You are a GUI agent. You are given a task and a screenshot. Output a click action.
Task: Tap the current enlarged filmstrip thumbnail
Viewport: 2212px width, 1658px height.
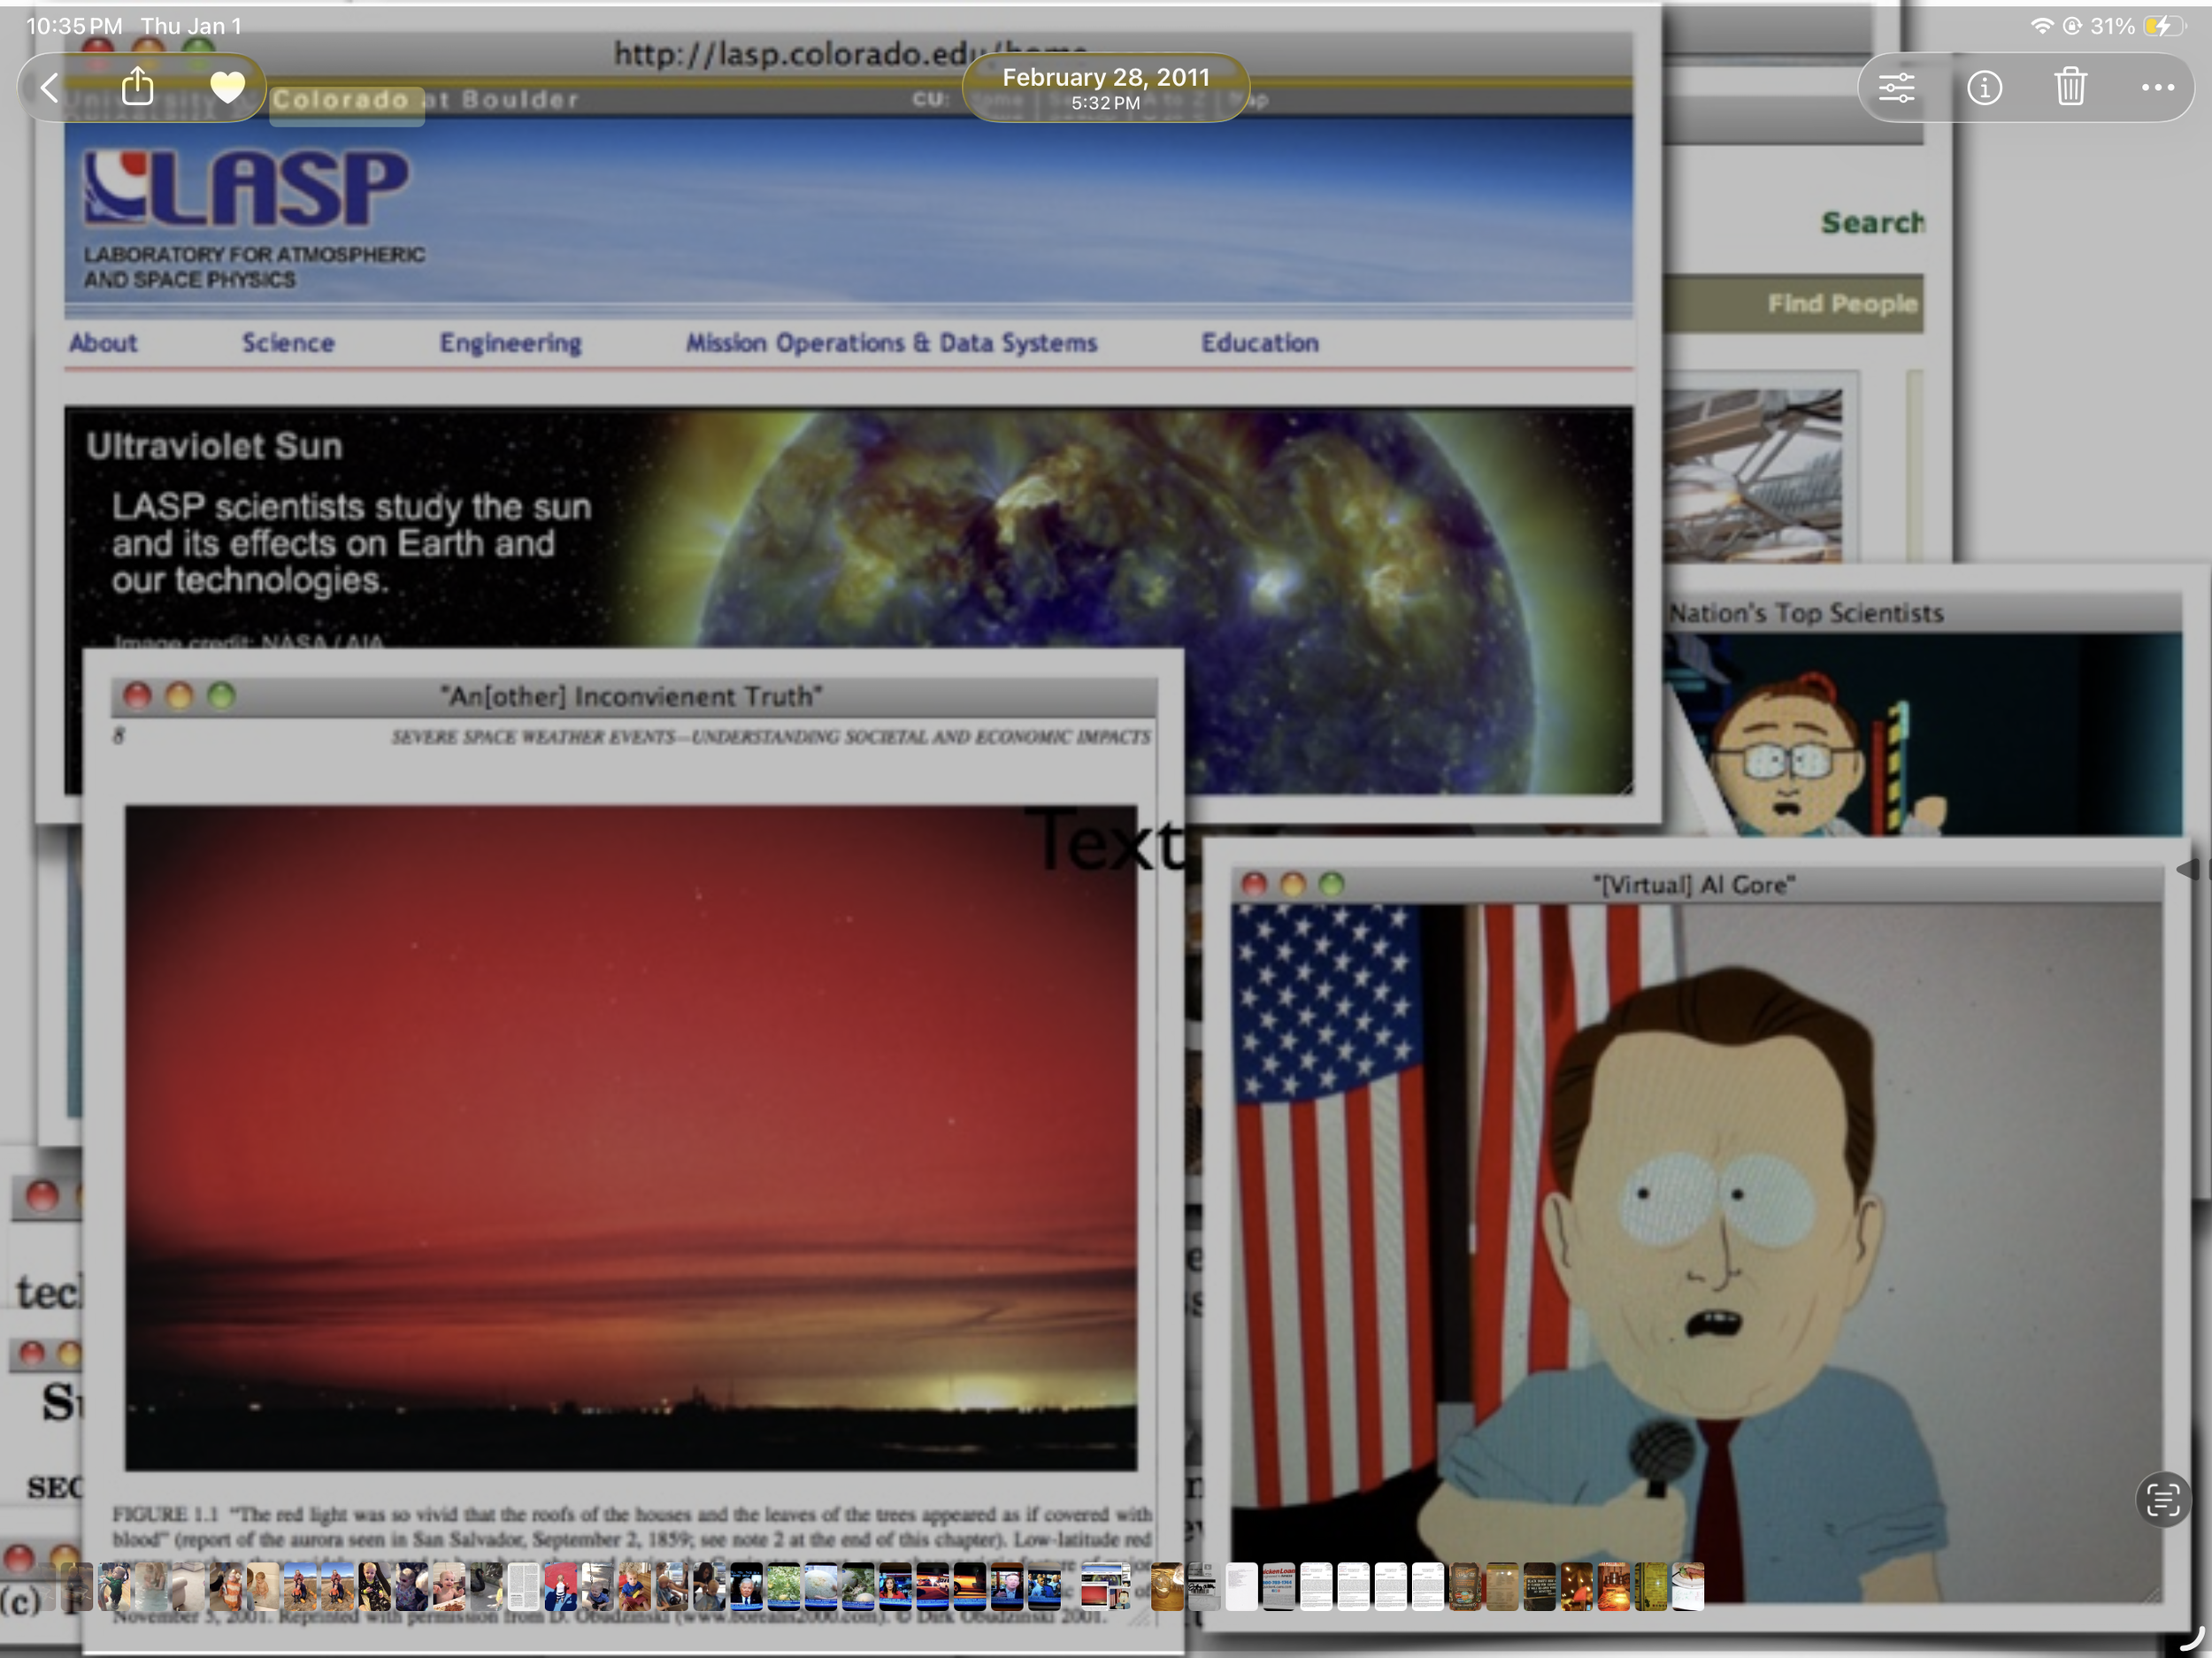click(1105, 1587)
